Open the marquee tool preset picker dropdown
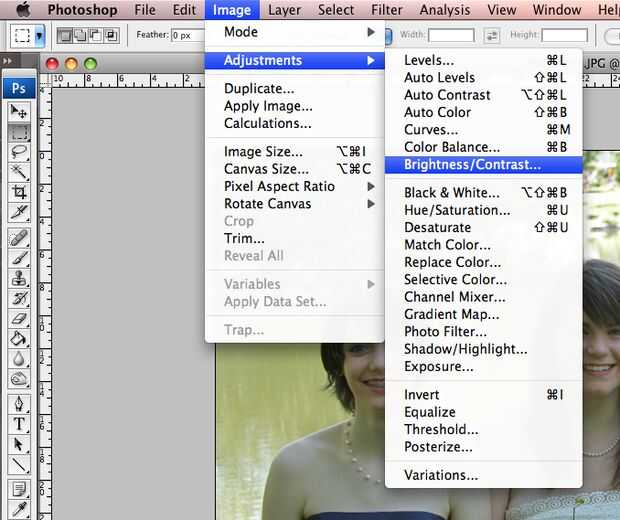Screen dimensions: 620x520 (x=39, y=36)
